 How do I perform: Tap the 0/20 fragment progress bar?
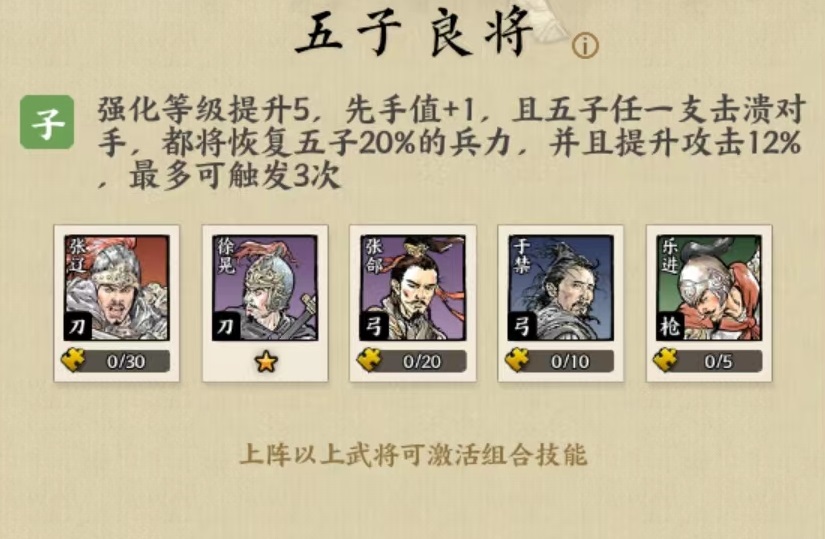[x=412, y=361]
